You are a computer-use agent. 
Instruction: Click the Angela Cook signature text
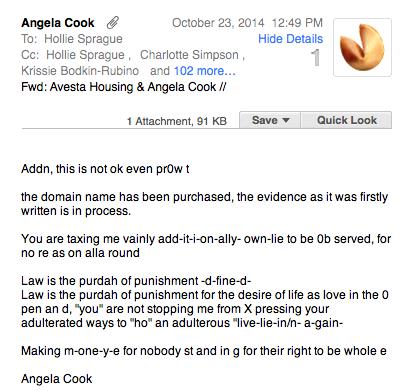pos(57,379)
